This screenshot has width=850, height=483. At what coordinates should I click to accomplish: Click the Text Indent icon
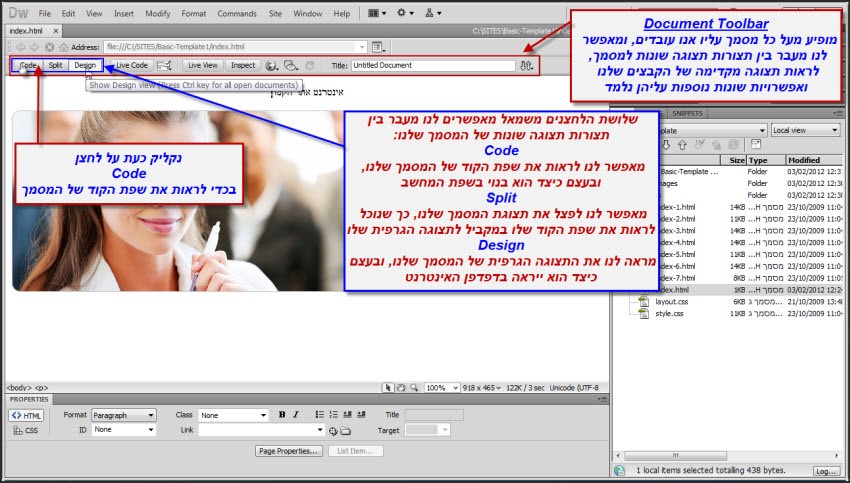361,415
